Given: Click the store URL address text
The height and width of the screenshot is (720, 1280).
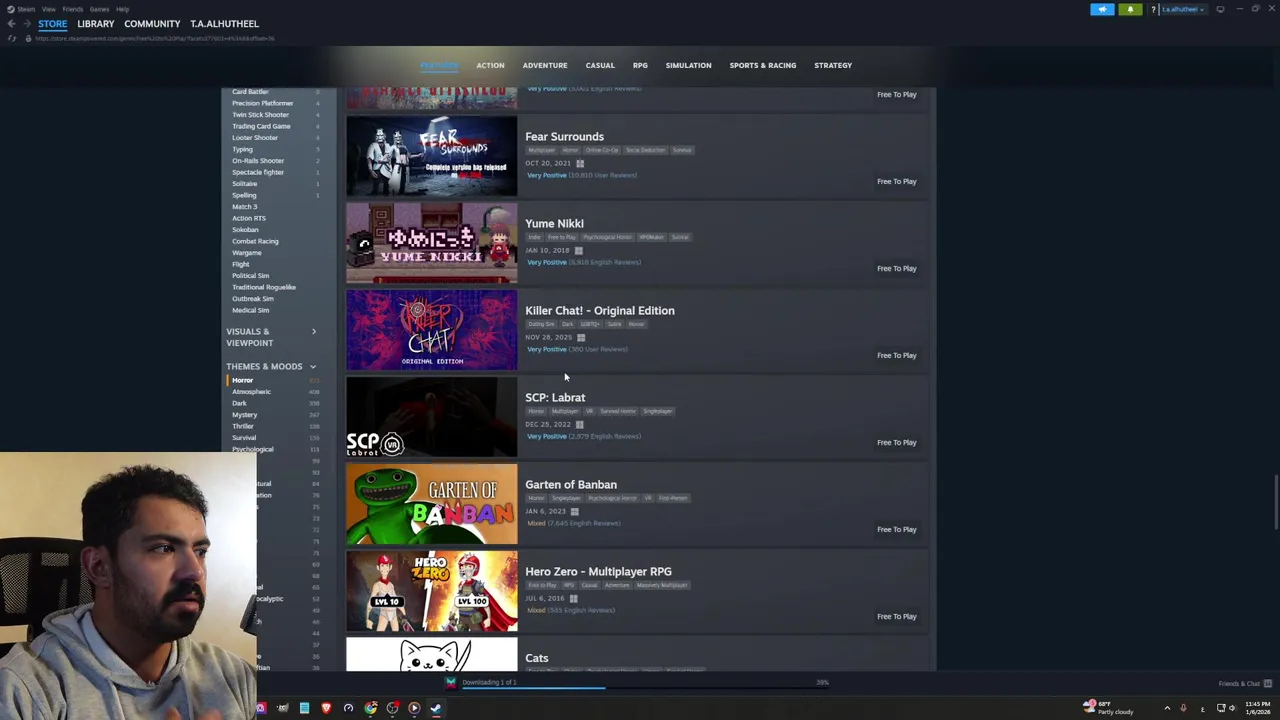Looking at the screenshot, I should point(155,38).
